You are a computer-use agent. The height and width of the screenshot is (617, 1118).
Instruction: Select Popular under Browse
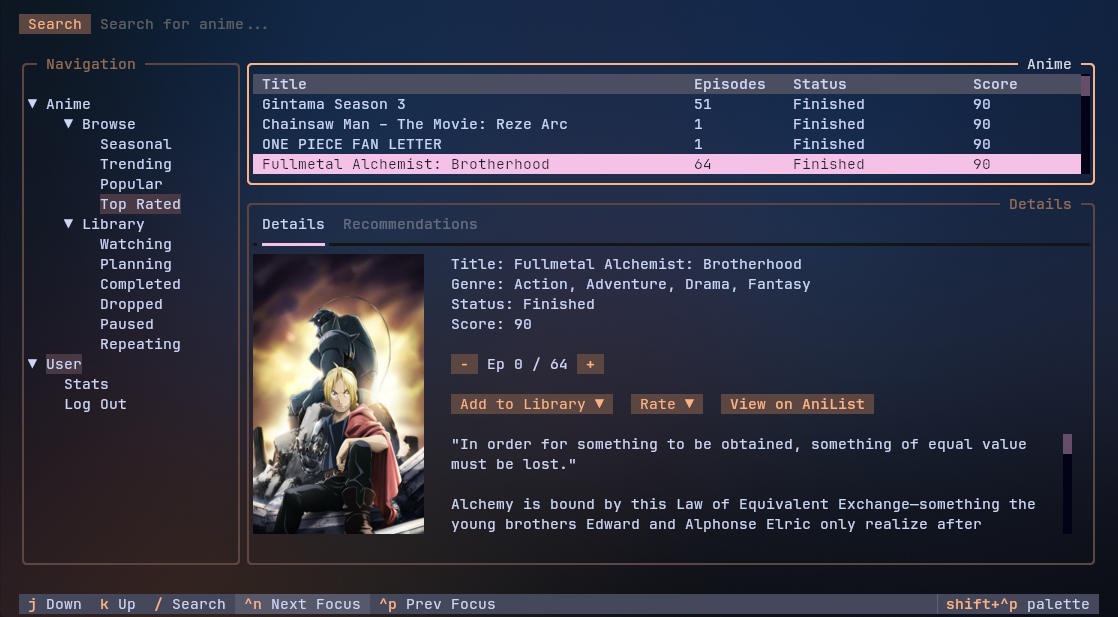[131, 184]
